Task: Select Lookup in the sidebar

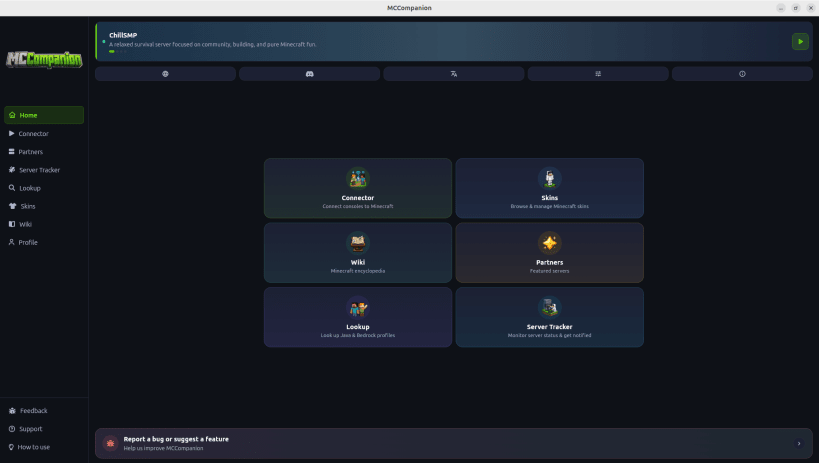Action: pos(44,188)
